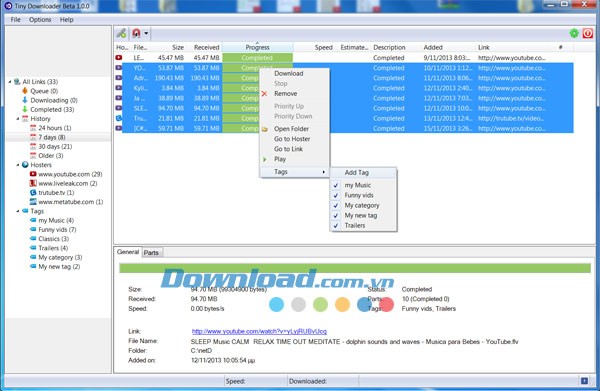Click the Funny vids tag icon in sidebar
Screen dimensions: 600x391
coord(33,229)
